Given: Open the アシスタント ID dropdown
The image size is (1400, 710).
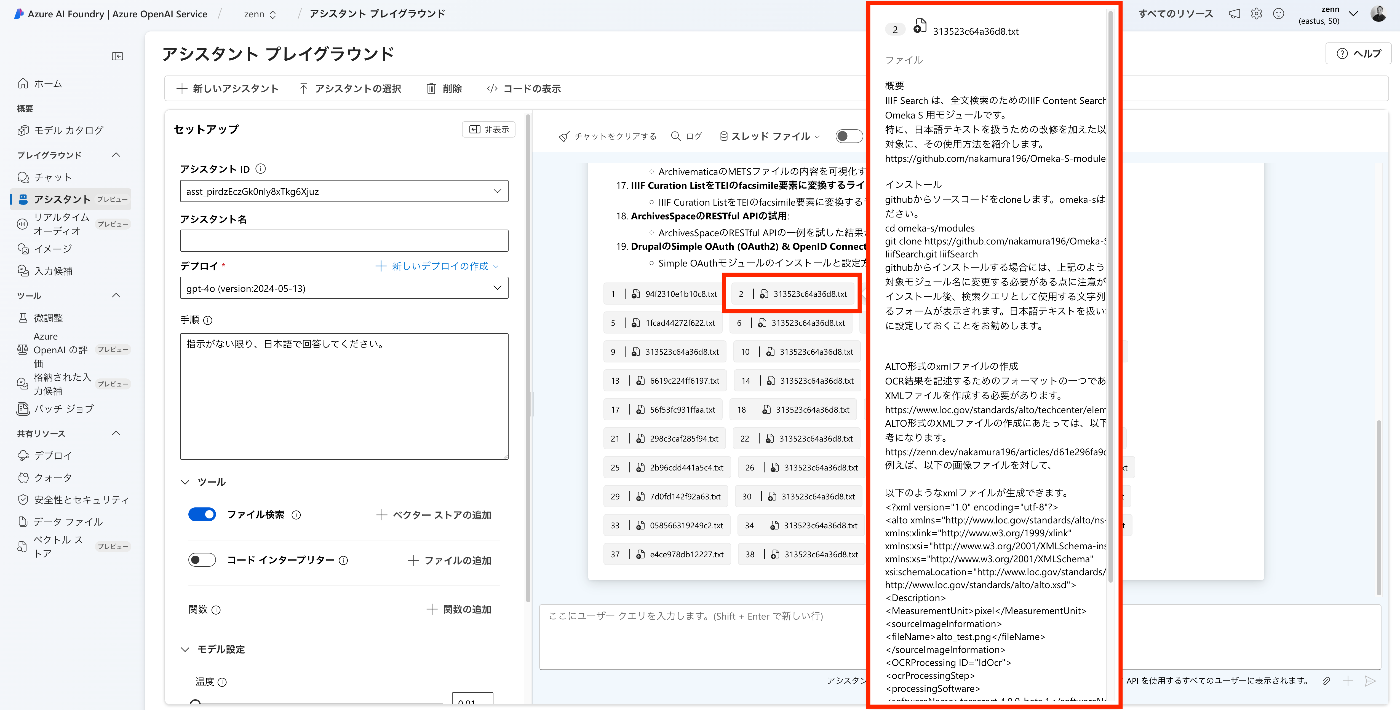Looking at the screenshot, I should click(x=344, y=191).
